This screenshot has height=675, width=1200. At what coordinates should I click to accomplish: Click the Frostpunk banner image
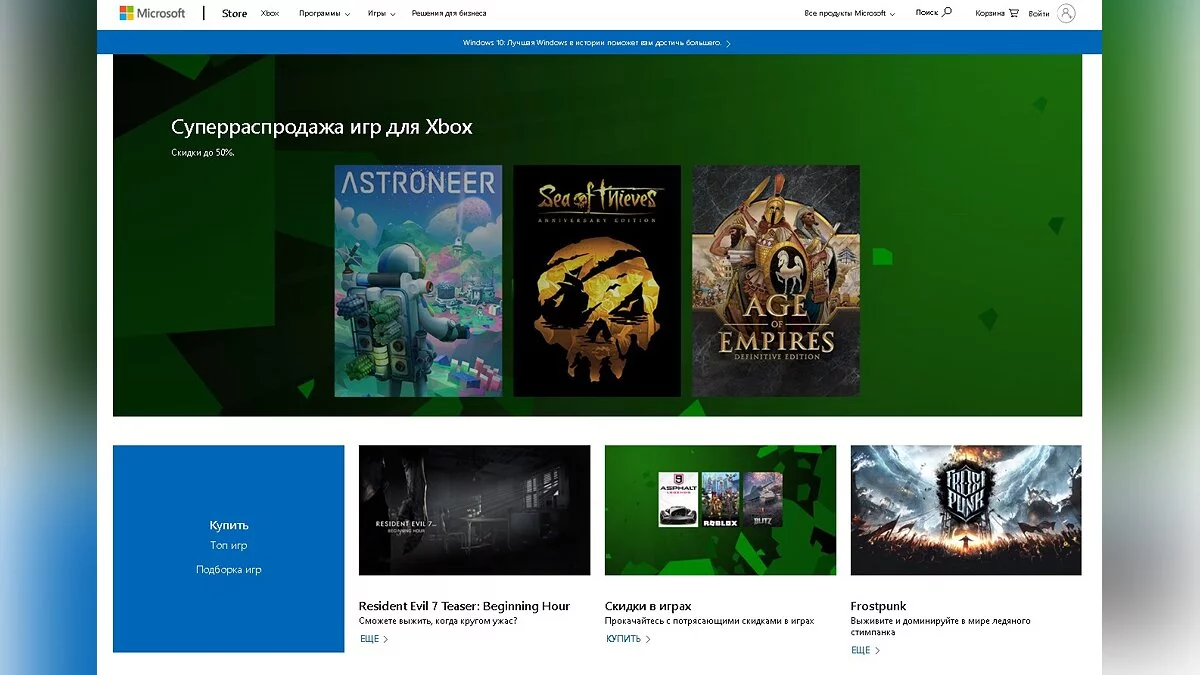965,510
